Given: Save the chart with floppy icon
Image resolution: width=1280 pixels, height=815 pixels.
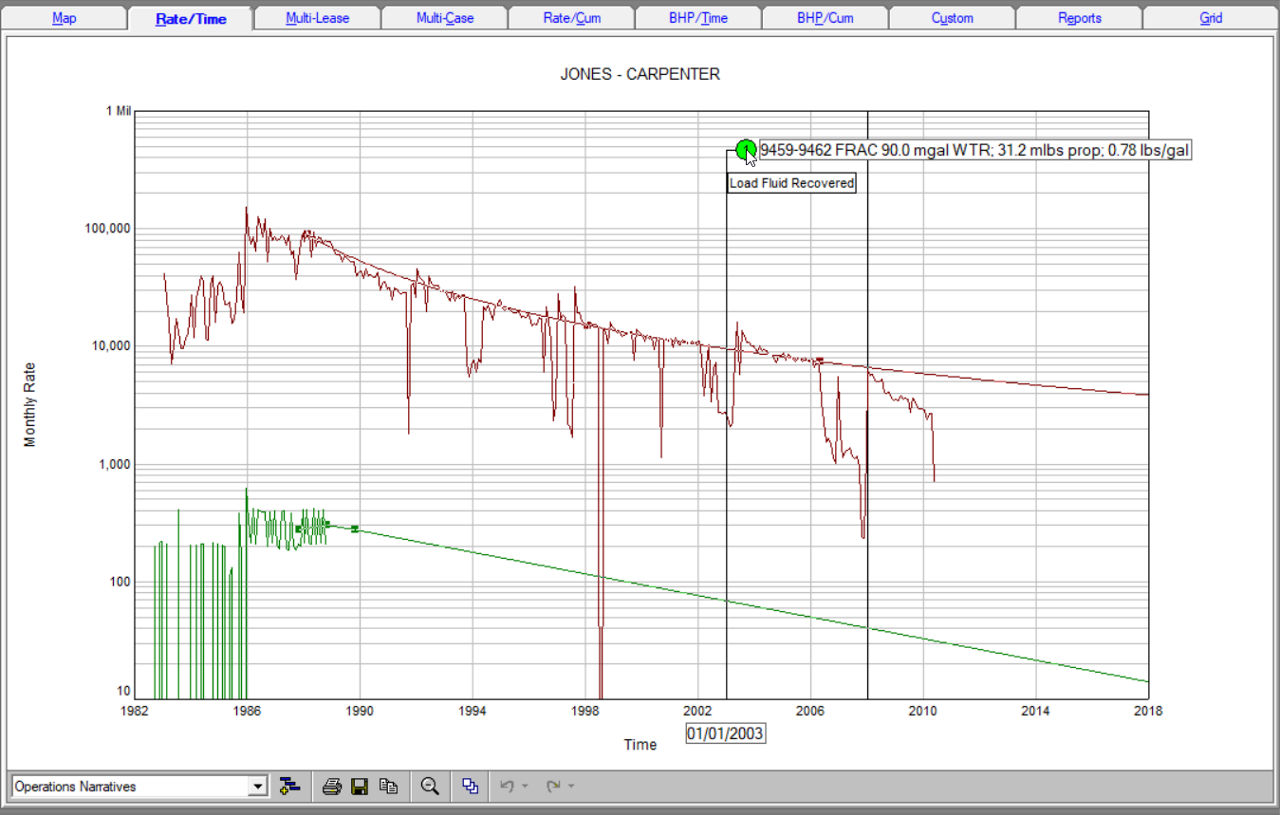Looking at the screenshot, I should (x=360, y=786).
